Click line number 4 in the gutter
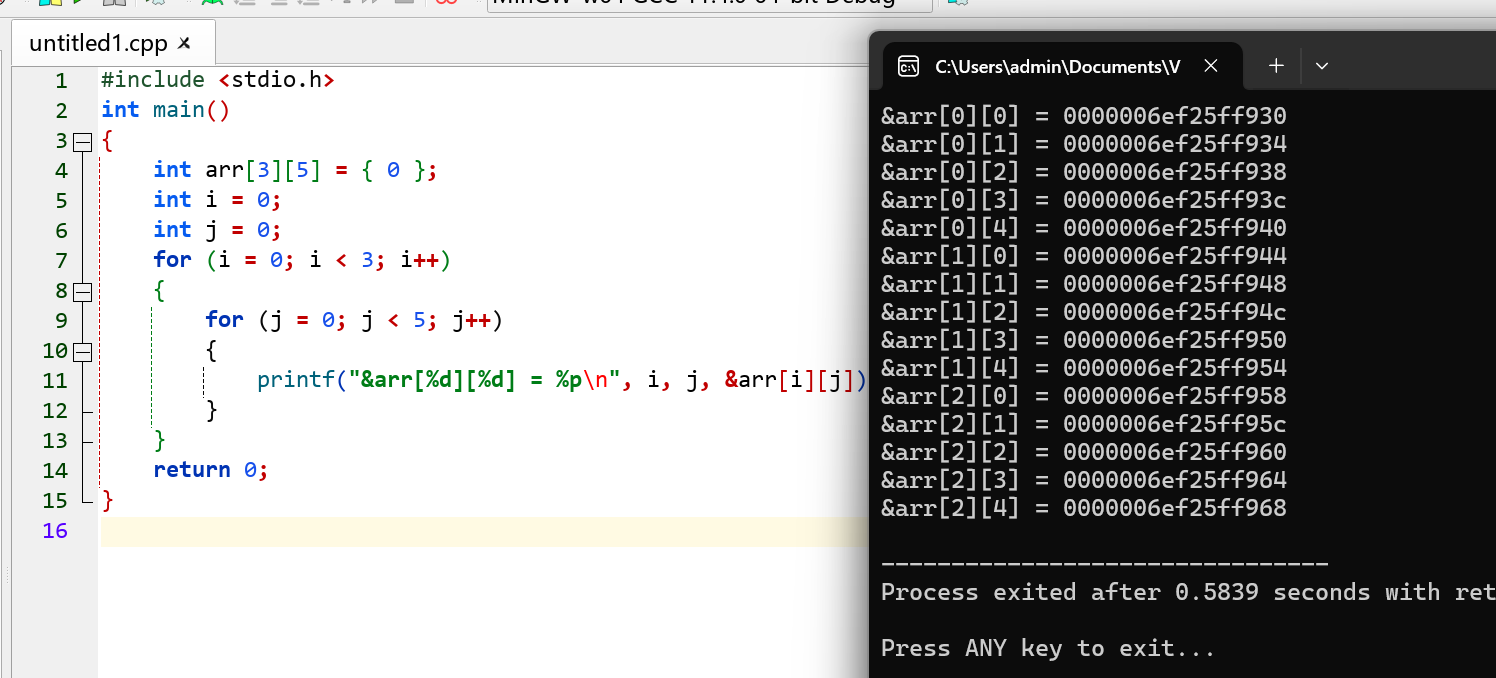This screenshot has height=678, width=1496. pyautogui.click(x=62, y=171)
